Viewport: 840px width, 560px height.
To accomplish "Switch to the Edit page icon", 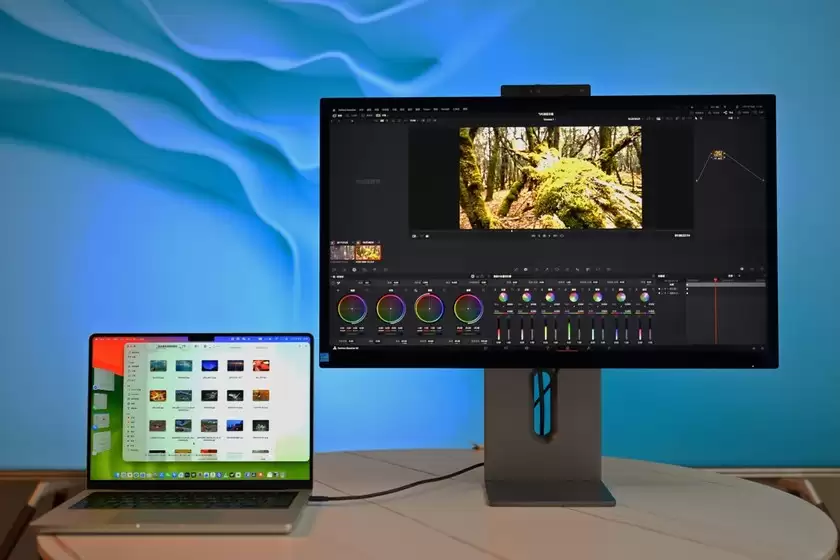I will tap(527, 348).
